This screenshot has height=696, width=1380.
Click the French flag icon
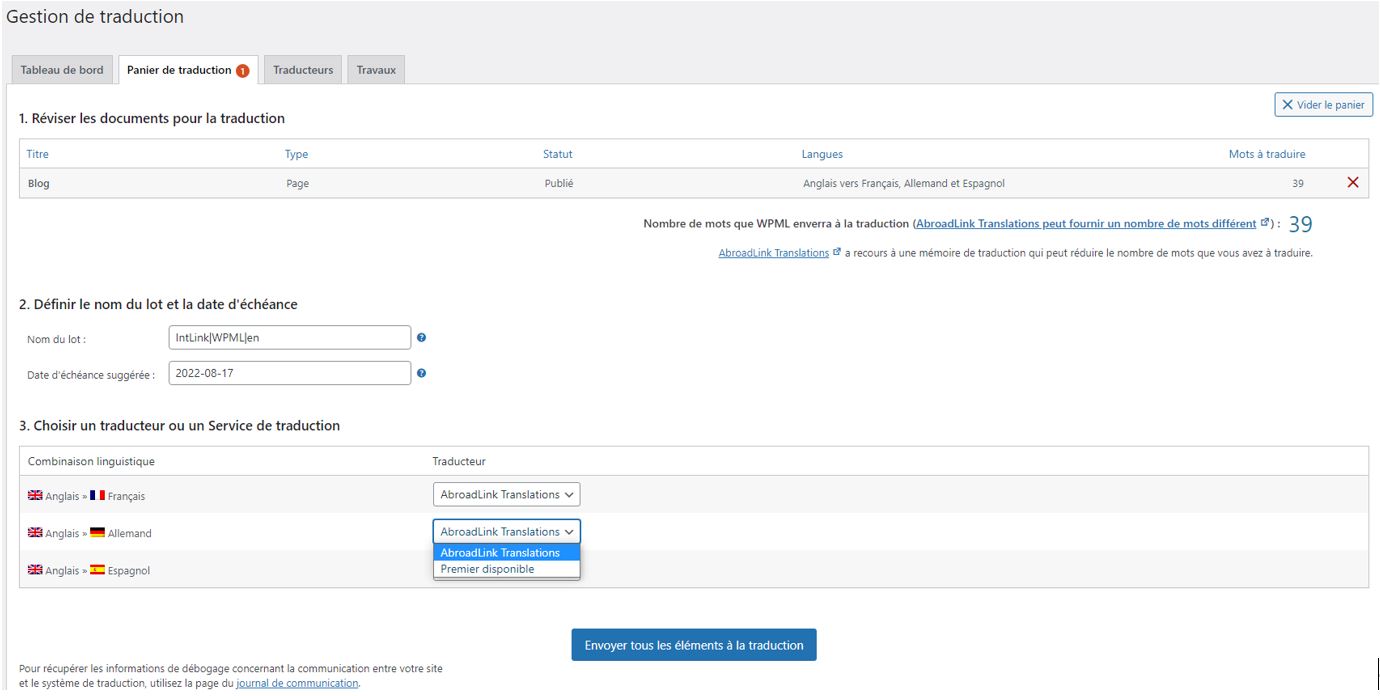pyautogui.click(x=97, y=496)
